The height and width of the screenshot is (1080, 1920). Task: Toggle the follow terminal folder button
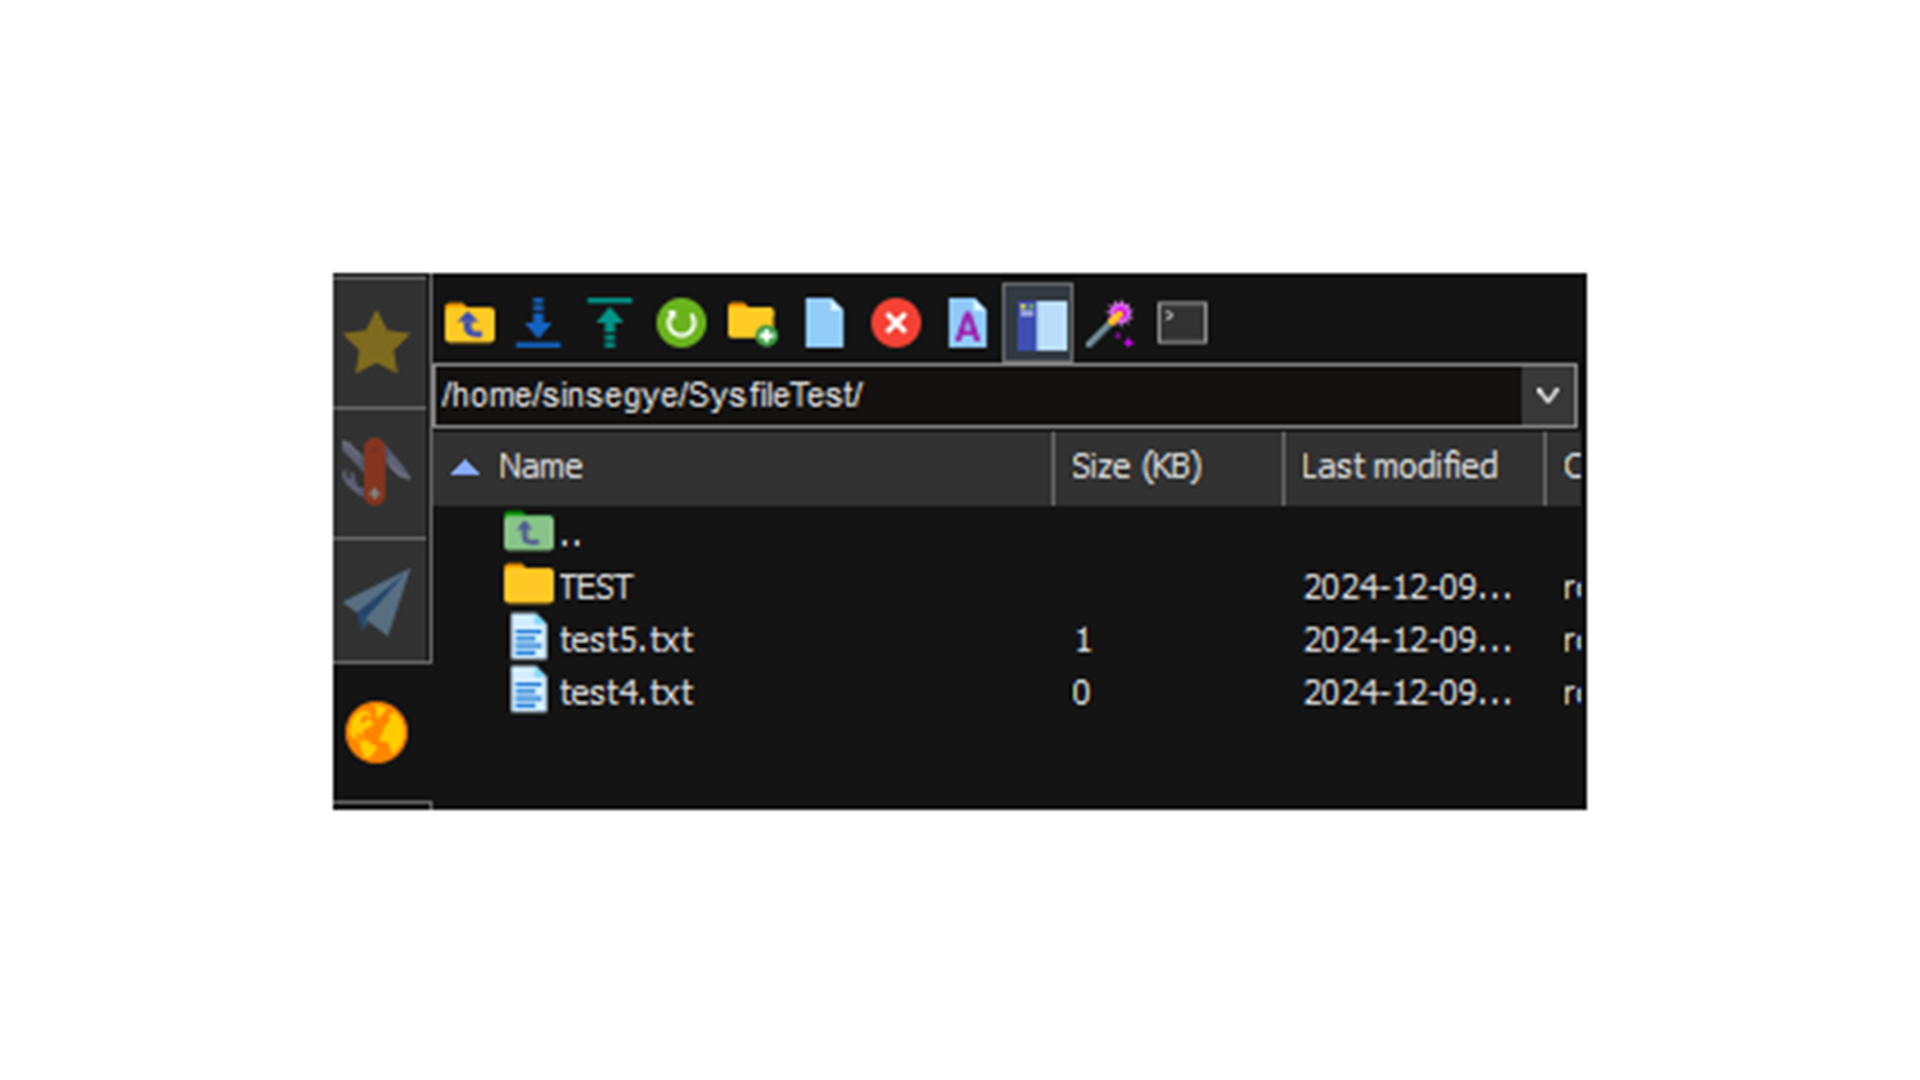point(1038,323)
